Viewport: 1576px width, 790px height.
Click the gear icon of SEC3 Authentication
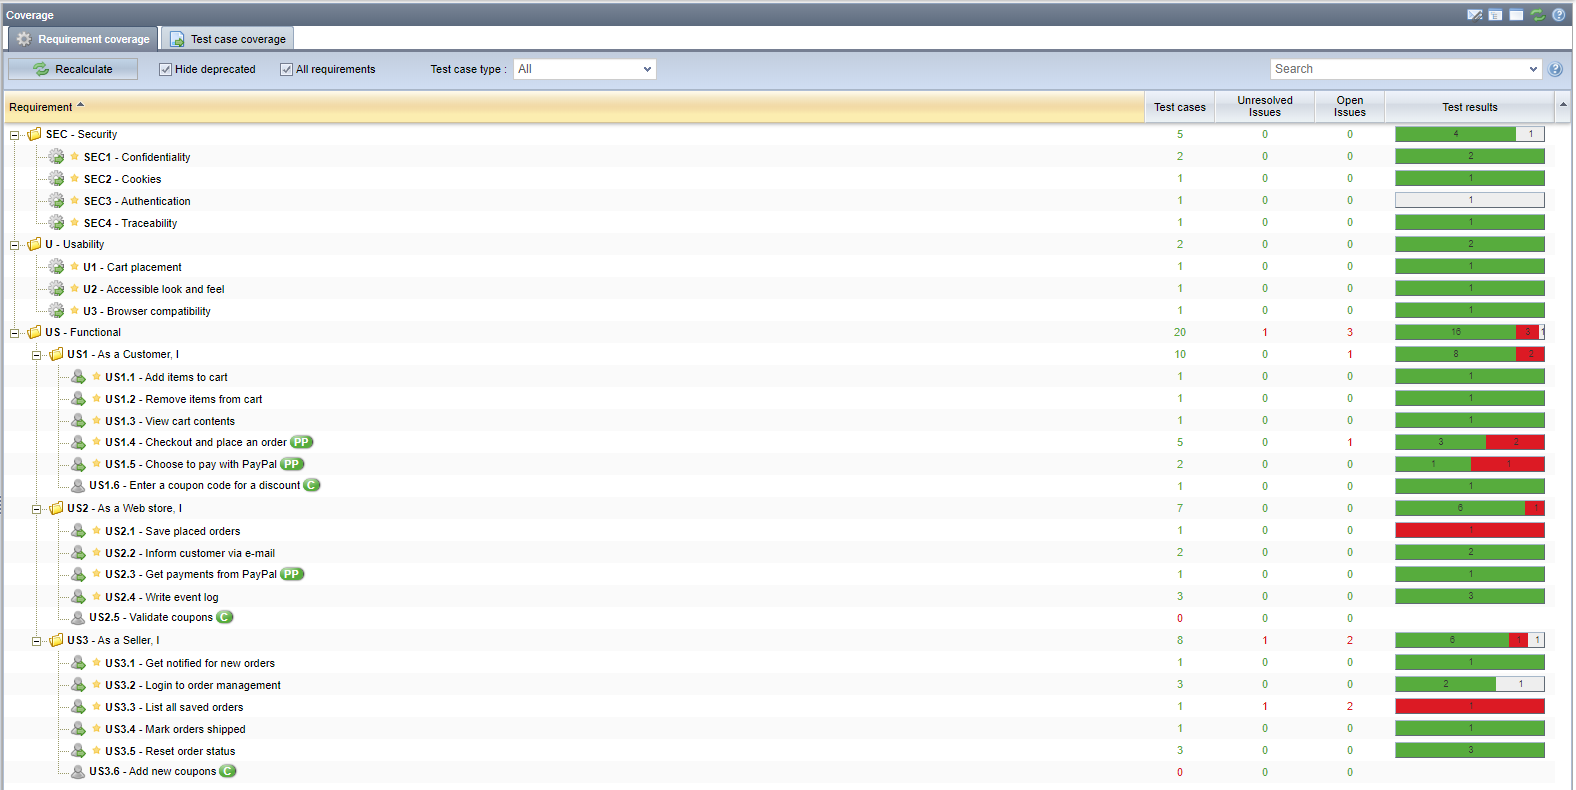(56, 200)
